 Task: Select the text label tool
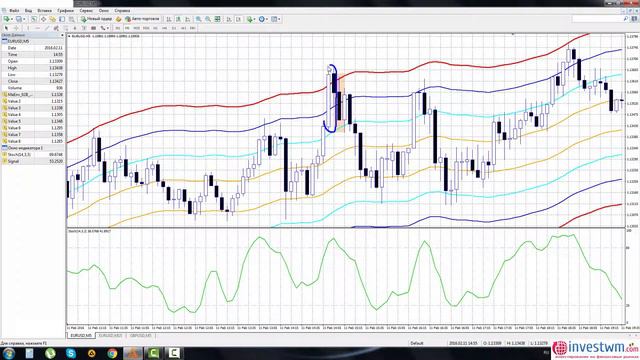[84, 28]
